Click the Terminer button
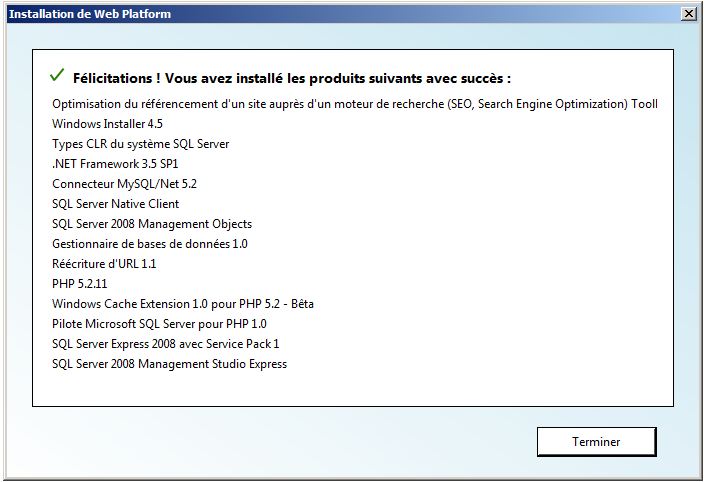 tap(596, 442)
